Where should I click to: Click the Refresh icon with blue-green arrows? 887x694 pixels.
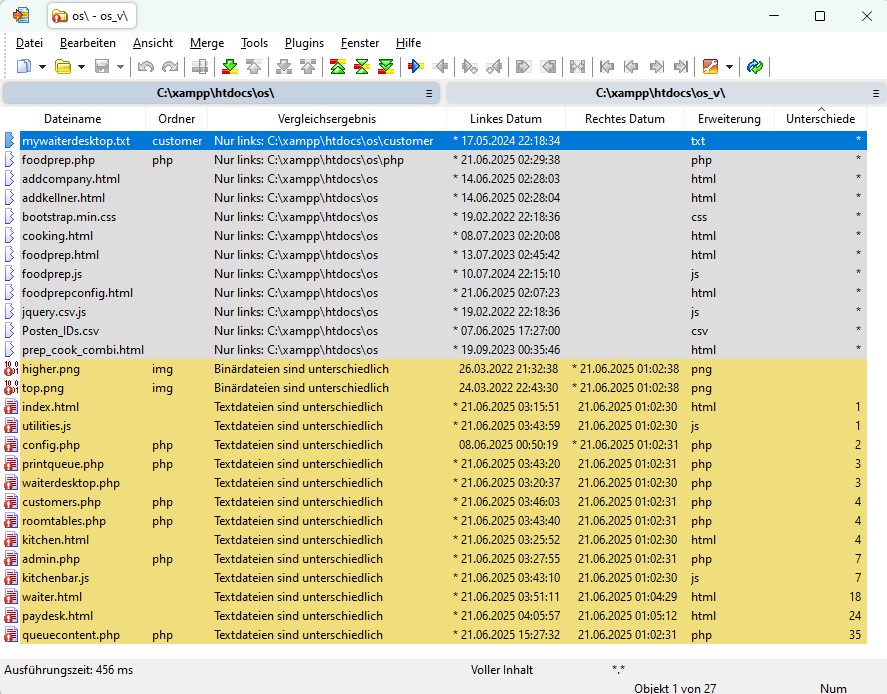755,67
